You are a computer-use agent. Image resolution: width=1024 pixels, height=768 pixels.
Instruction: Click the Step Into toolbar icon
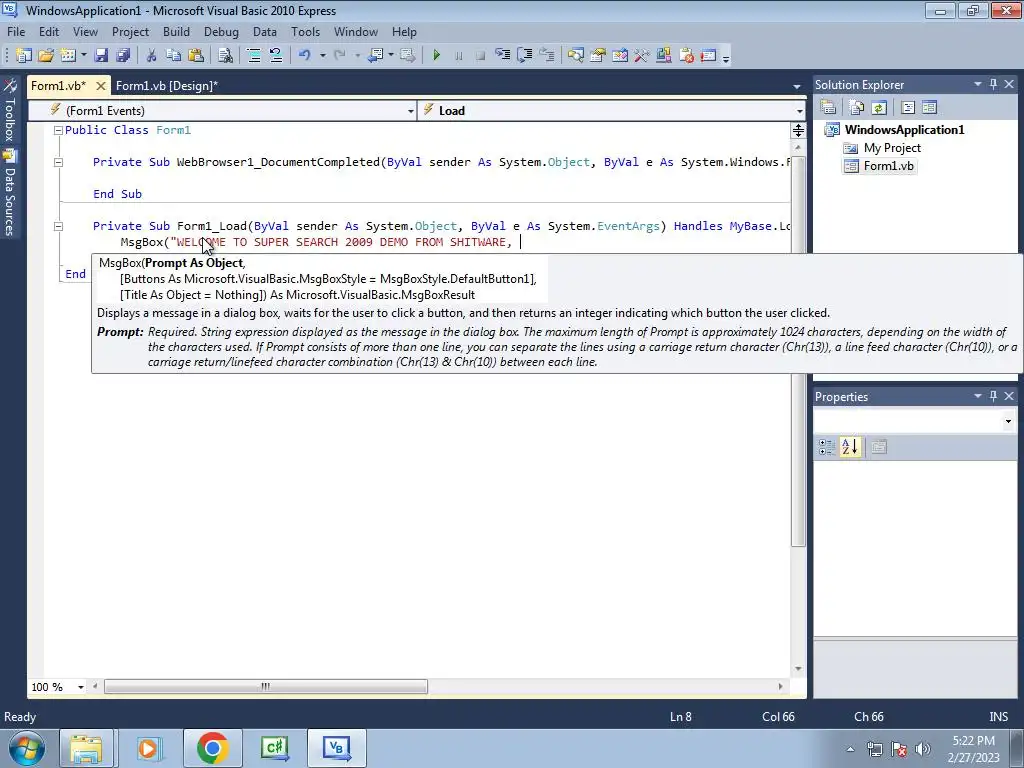[x=502, y=56]
